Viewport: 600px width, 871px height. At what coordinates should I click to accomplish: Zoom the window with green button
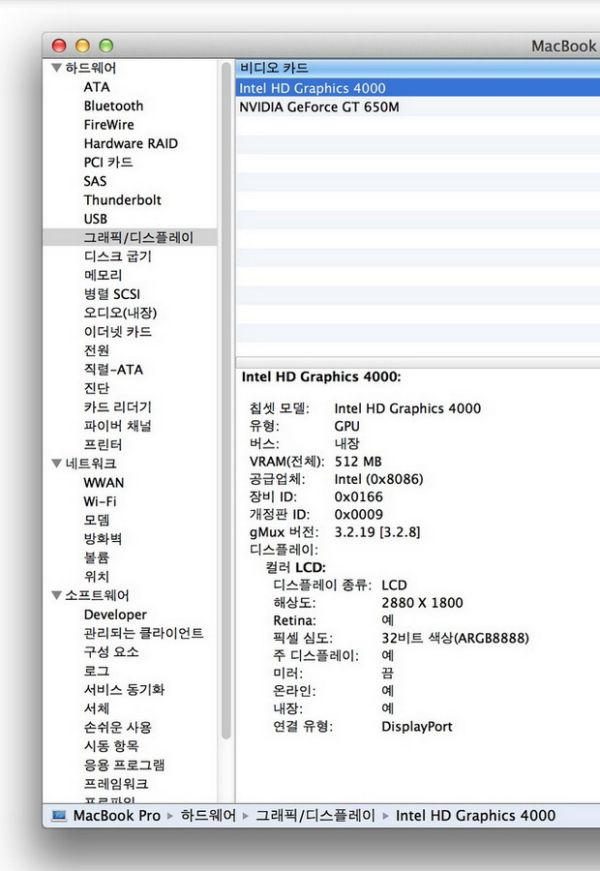coord(106,46)
